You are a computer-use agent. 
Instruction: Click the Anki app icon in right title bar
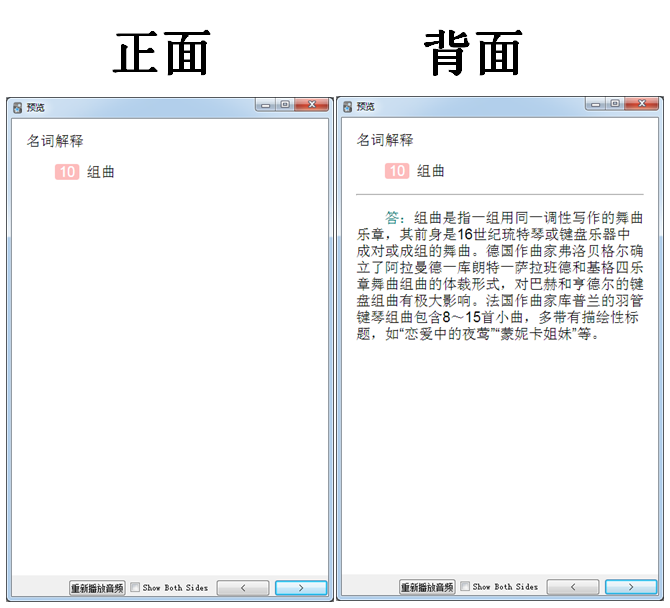(x=347, y=106)
